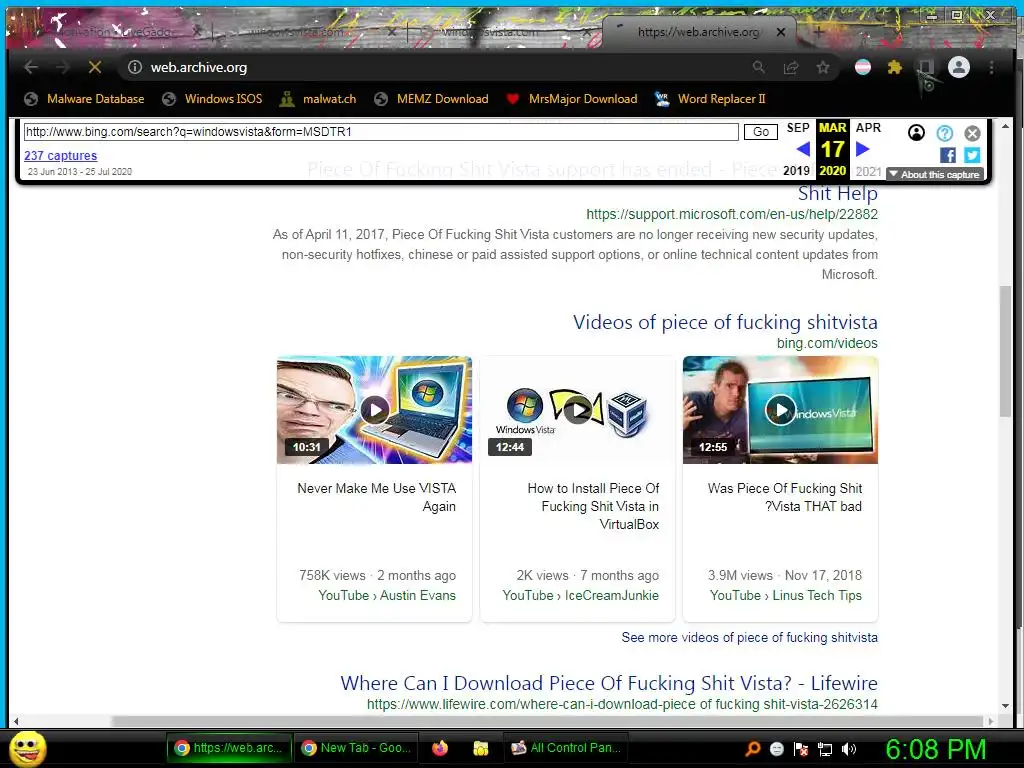Select APR in Wayback toolbar
Screen dimensions: 1024x768
pos(868,128)
